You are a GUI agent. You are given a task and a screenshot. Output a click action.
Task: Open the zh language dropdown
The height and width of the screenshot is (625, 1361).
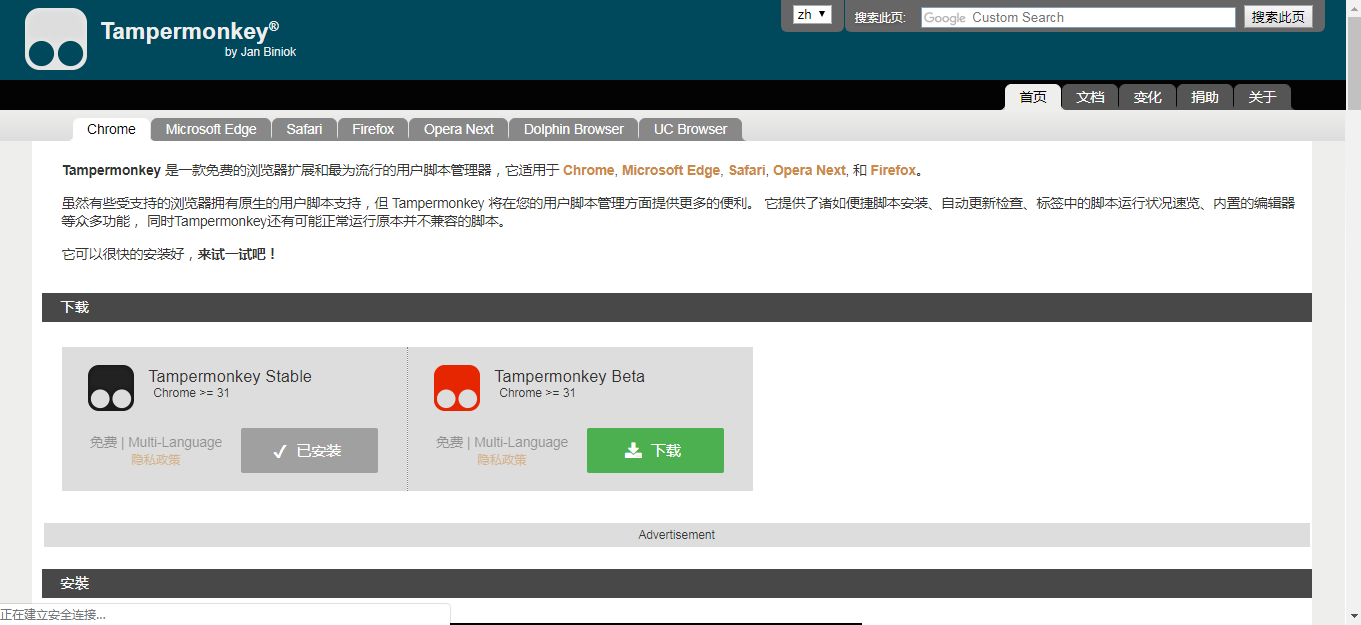pos(812,15)
